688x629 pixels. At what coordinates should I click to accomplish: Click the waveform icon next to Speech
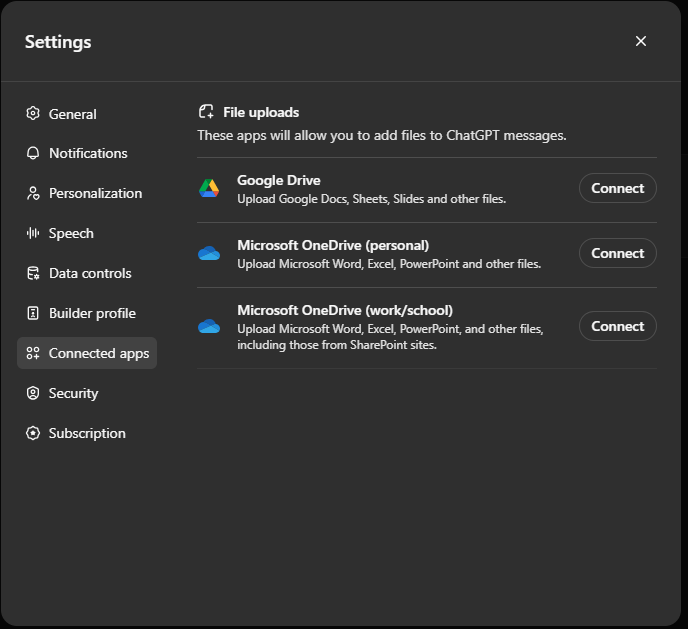click(33, 233)
